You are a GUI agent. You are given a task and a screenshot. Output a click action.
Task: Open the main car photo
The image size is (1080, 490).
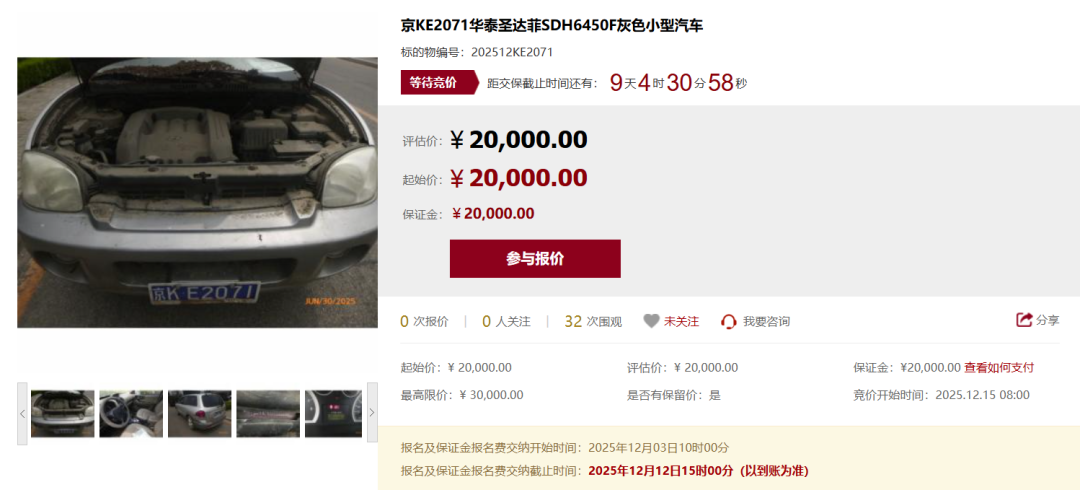click(197, 192)
